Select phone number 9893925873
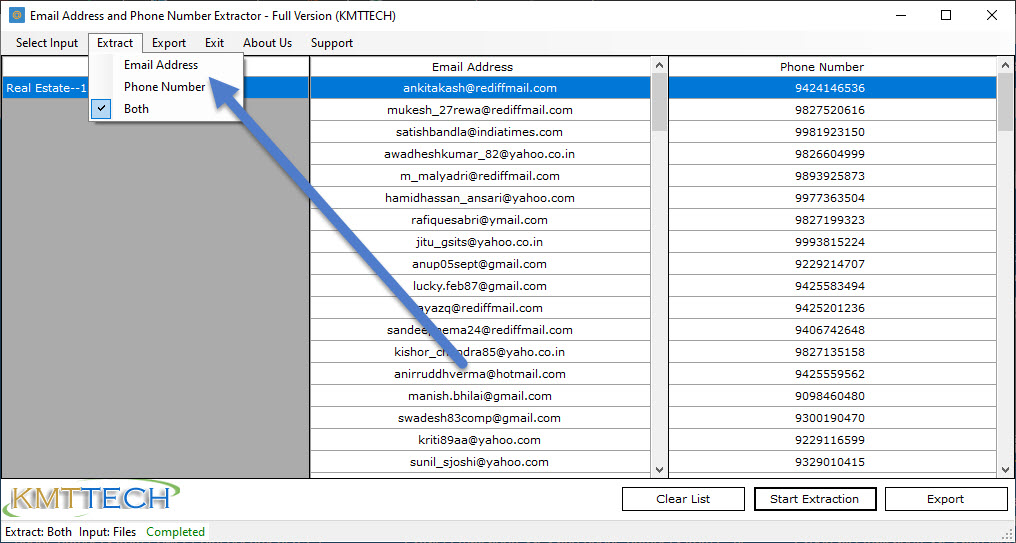Image resolution: width=1016 pixels, height=543 pixels. (833, 176)
